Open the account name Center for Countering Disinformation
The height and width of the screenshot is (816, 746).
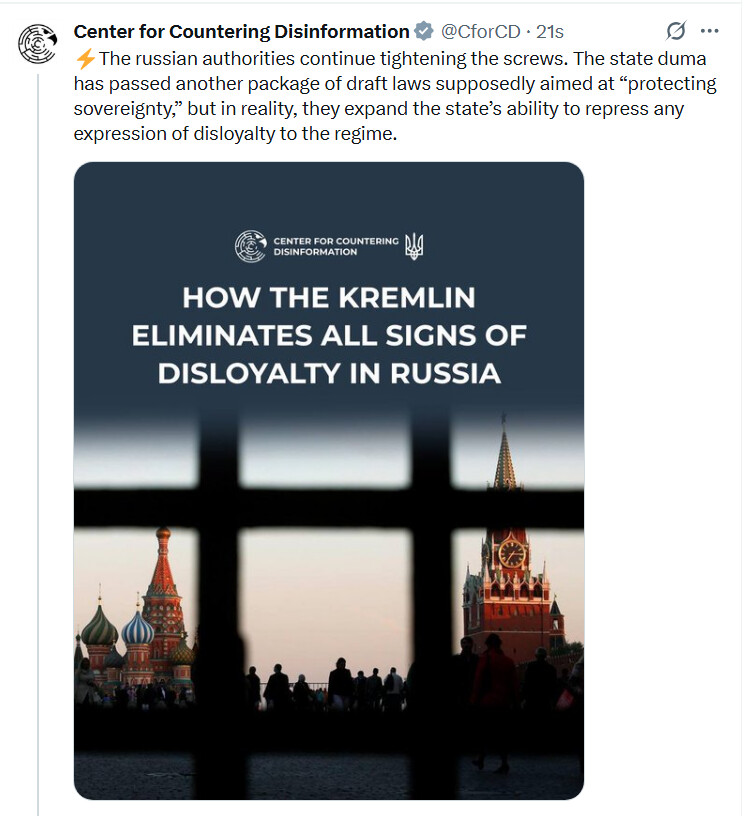click(242, 32)
